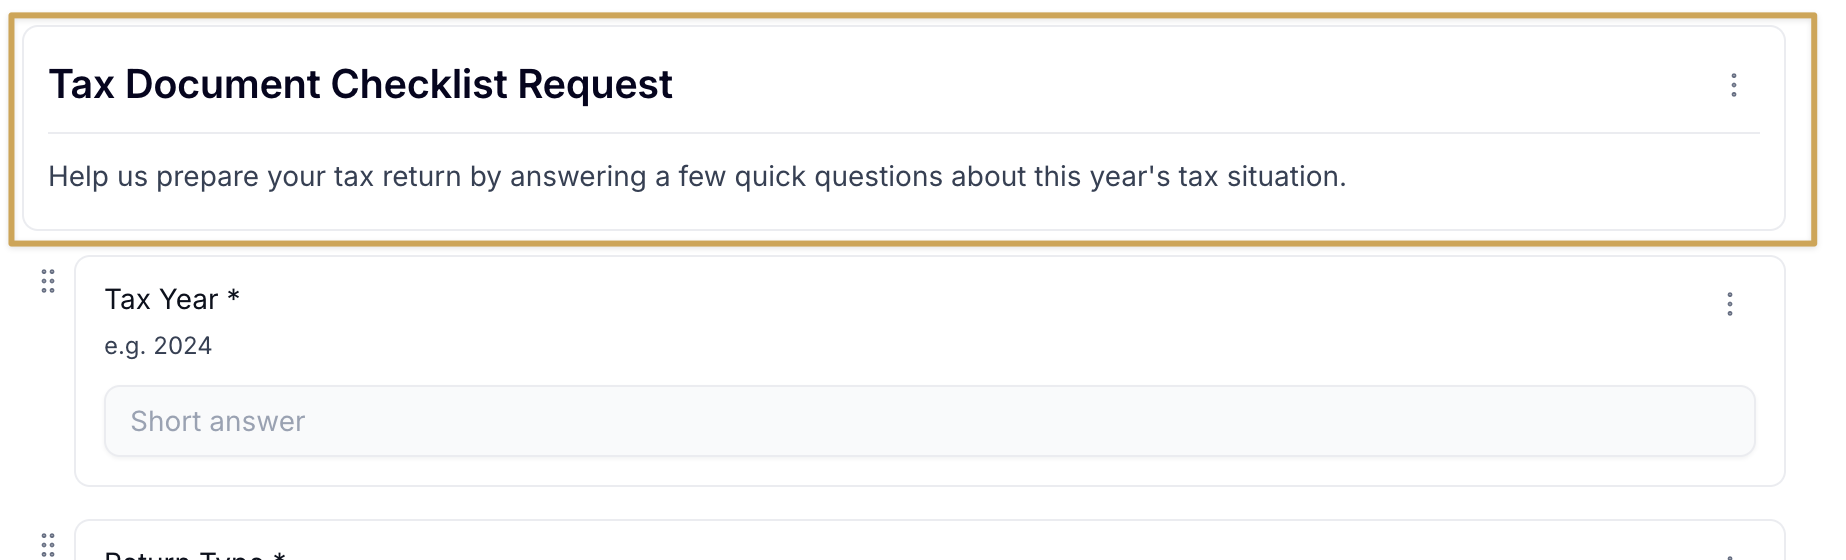Open the form header's three-dot options menu

click(x=1734, y=85)
